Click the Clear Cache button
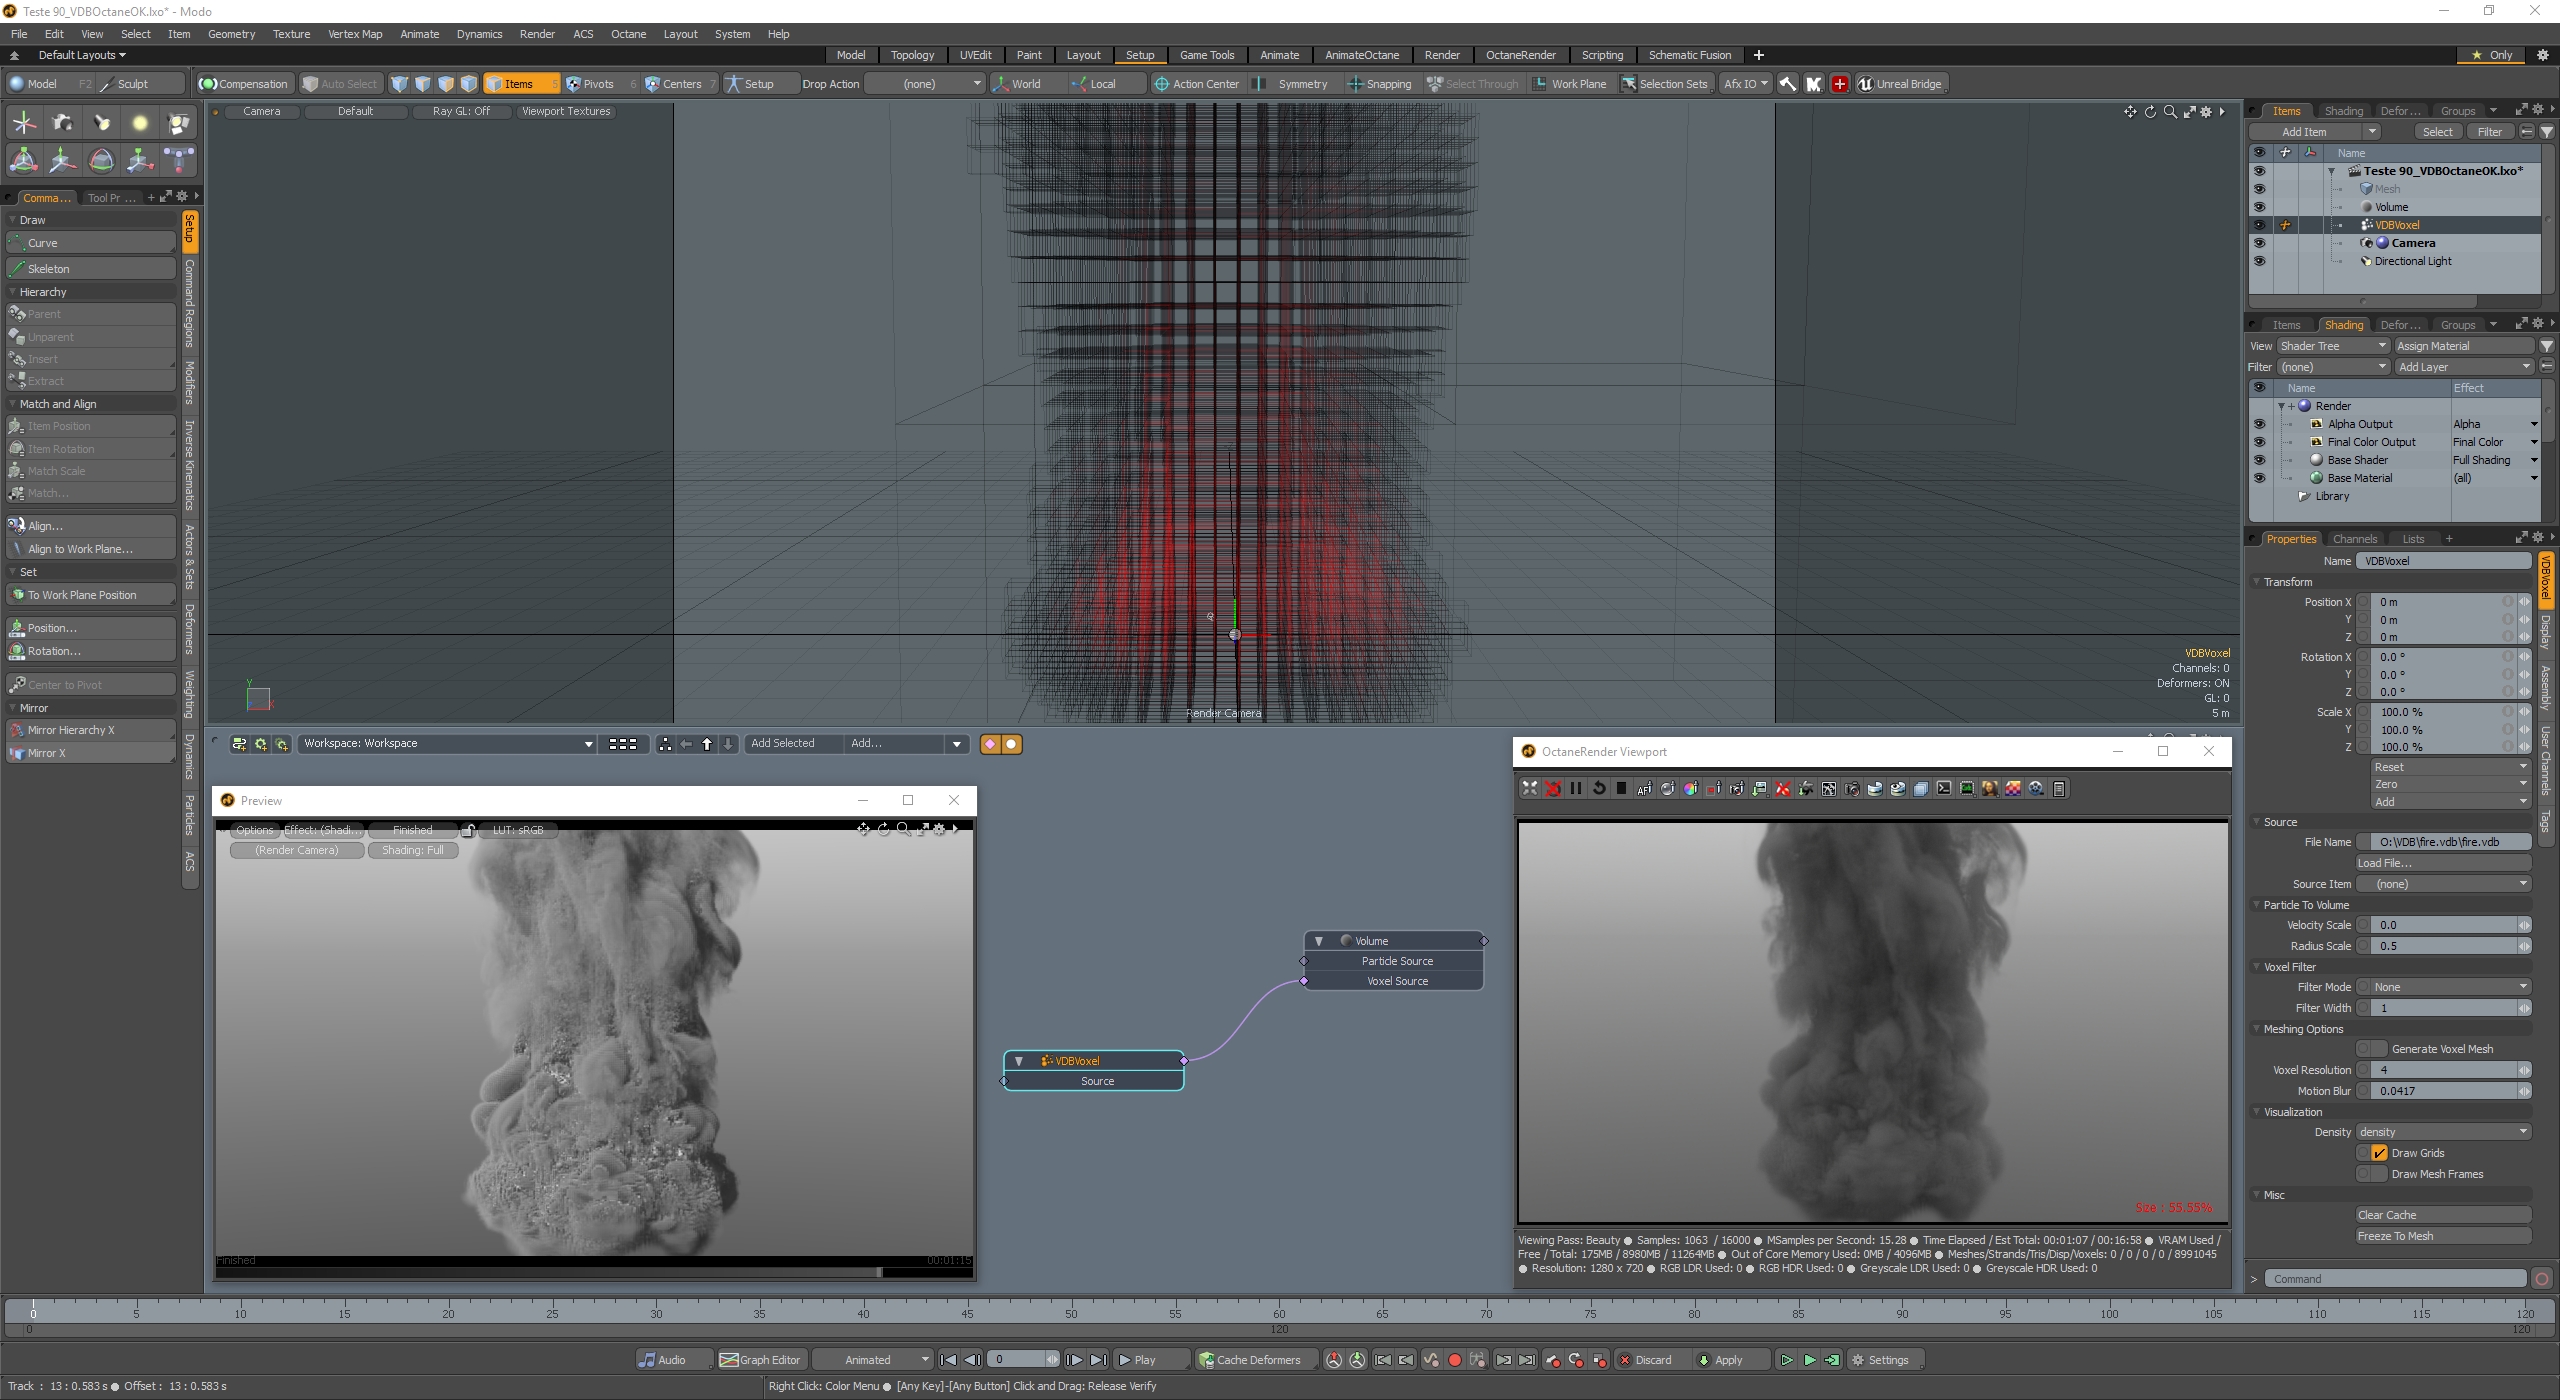The height and width of the screenshot is (1400, 2560). click(2442, 1215)
